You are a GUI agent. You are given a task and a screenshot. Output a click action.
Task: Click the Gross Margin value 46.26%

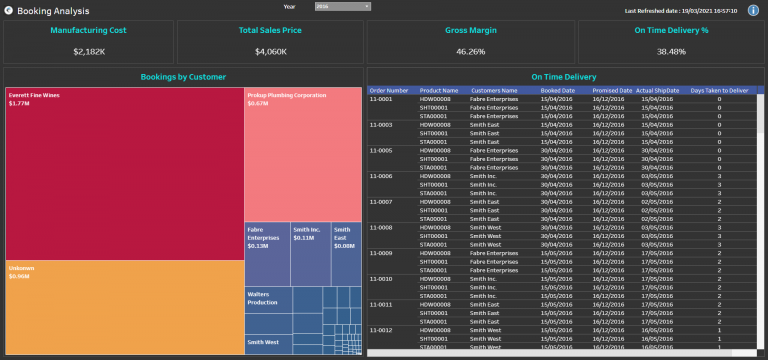[x=471, y=51]
